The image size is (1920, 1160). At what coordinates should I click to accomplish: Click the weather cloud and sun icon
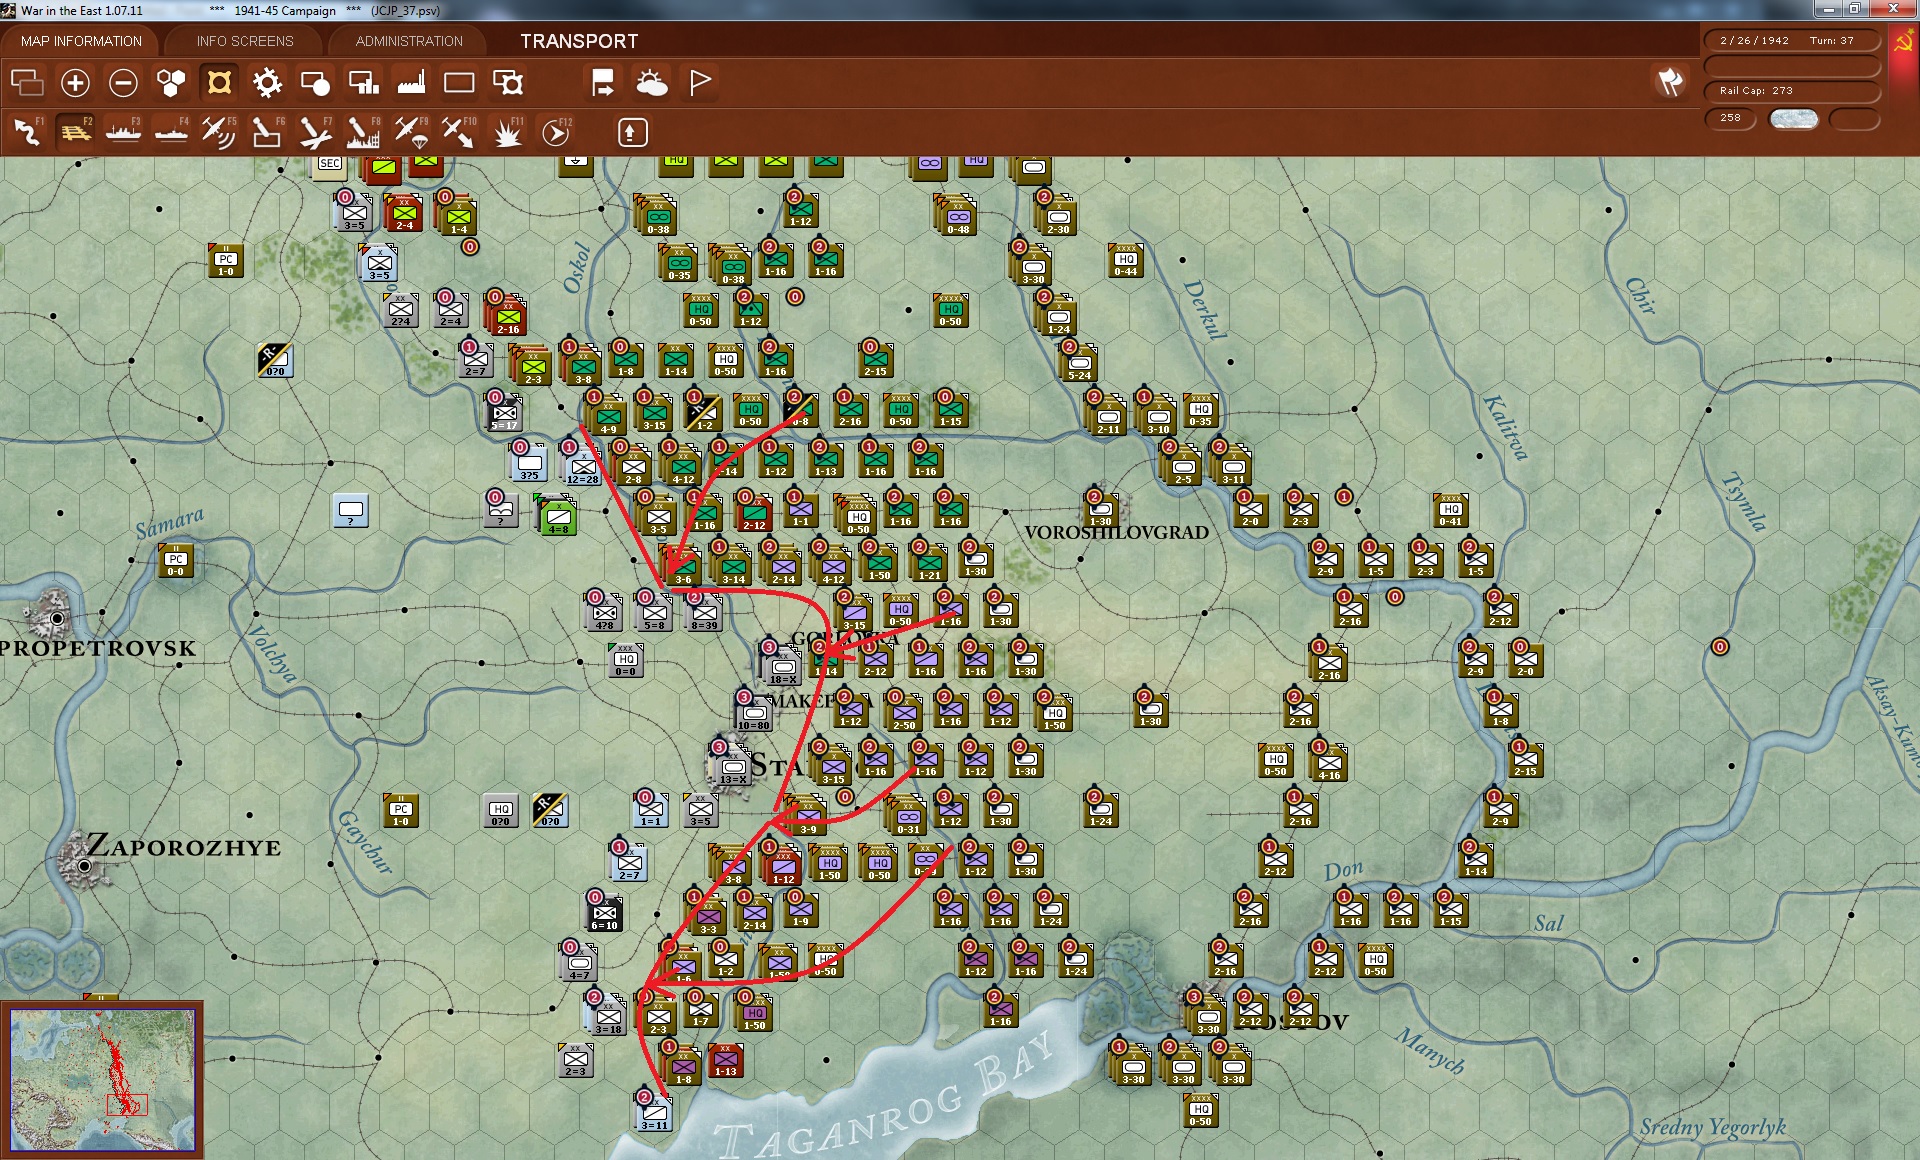coord(652,83)
